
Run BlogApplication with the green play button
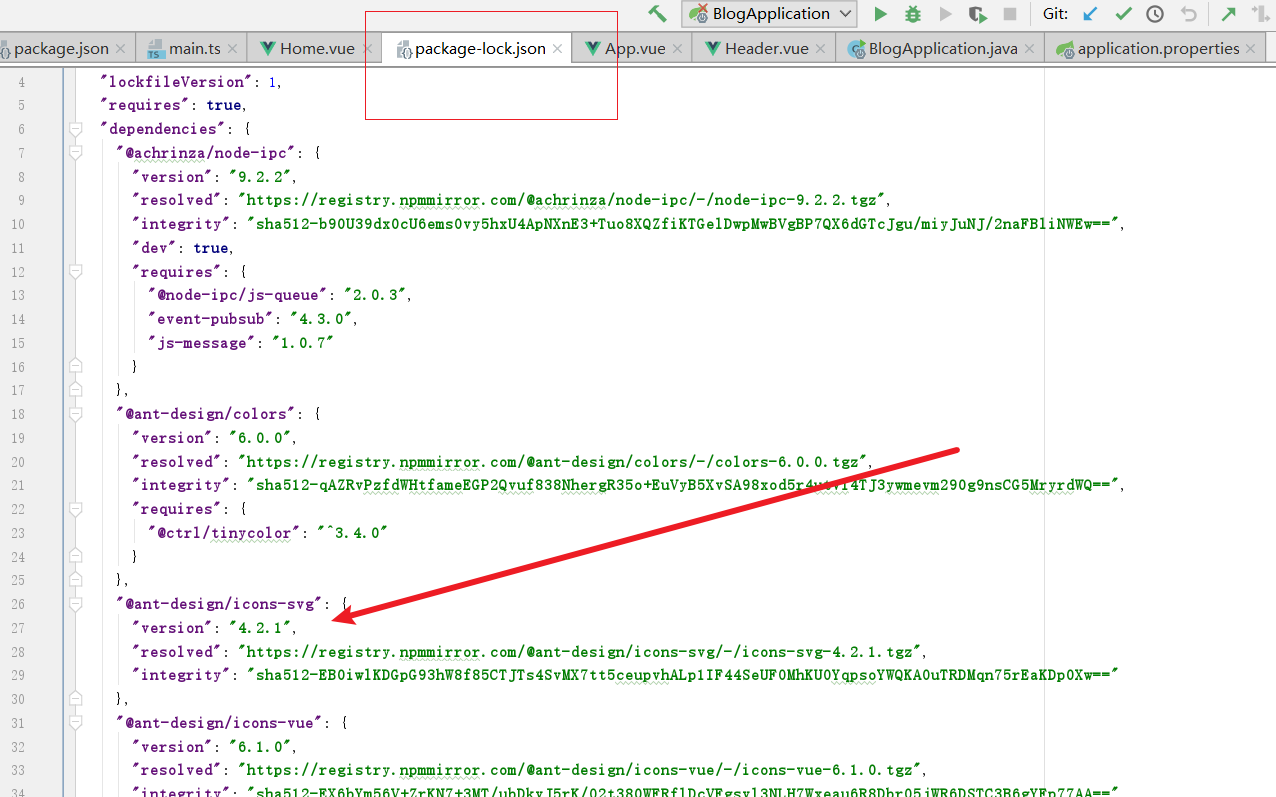(x=880, y=14)
